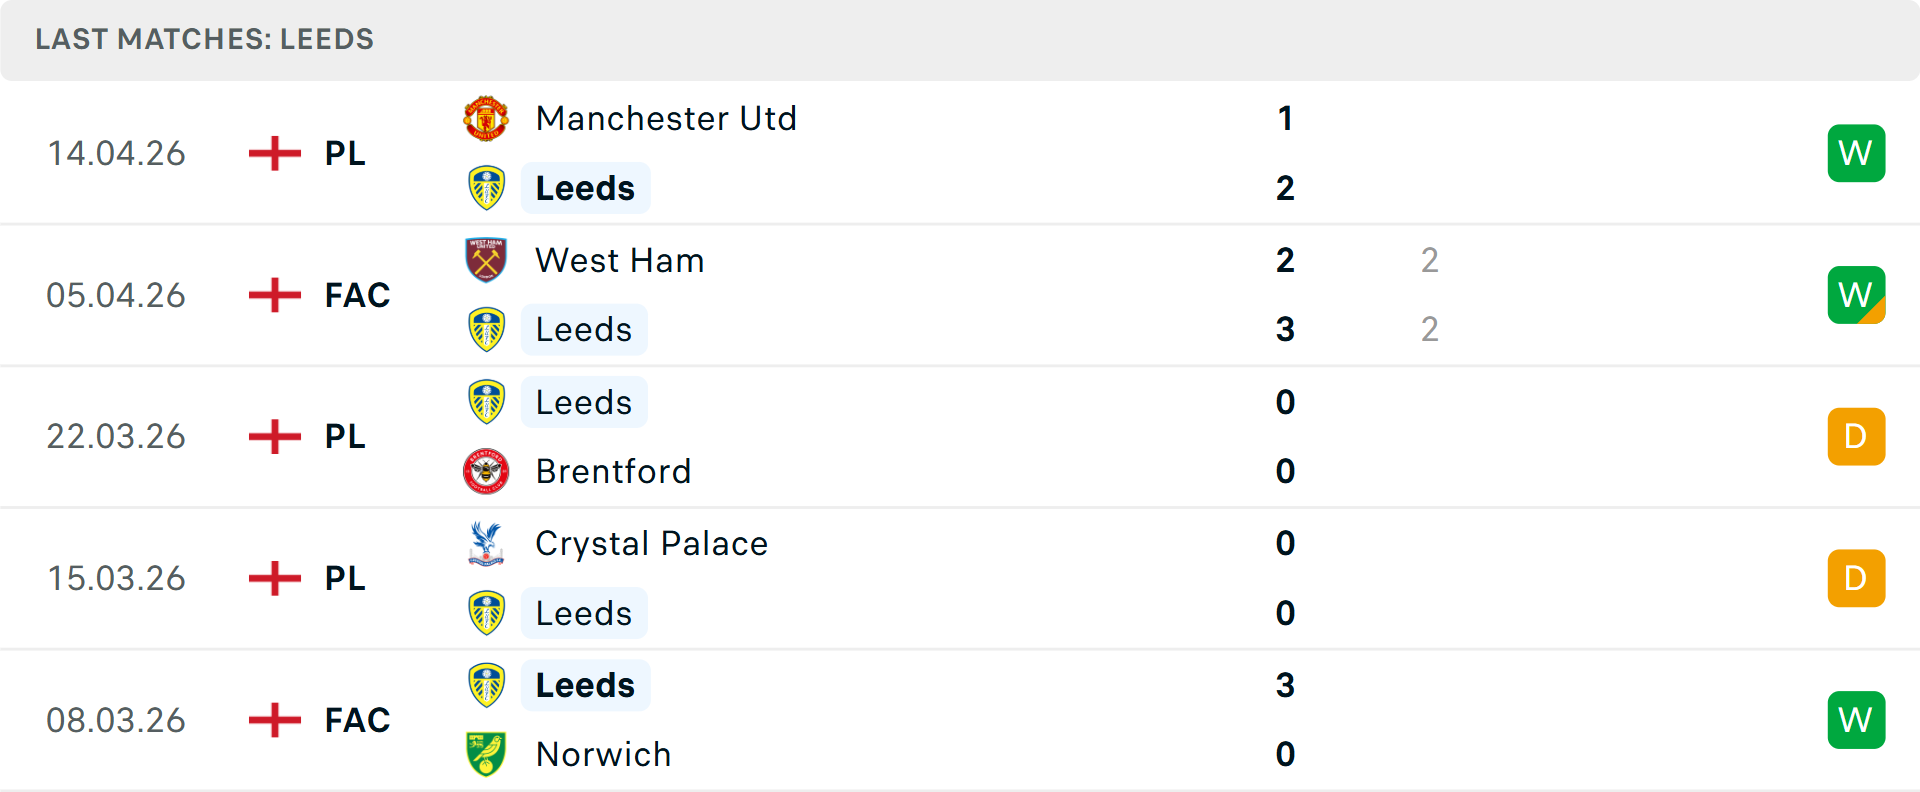Image resolution: width=1920 pixels, height=792 pixels.
Task: Click the PL competition label on 22.03.26
Action: click(345, 437)
